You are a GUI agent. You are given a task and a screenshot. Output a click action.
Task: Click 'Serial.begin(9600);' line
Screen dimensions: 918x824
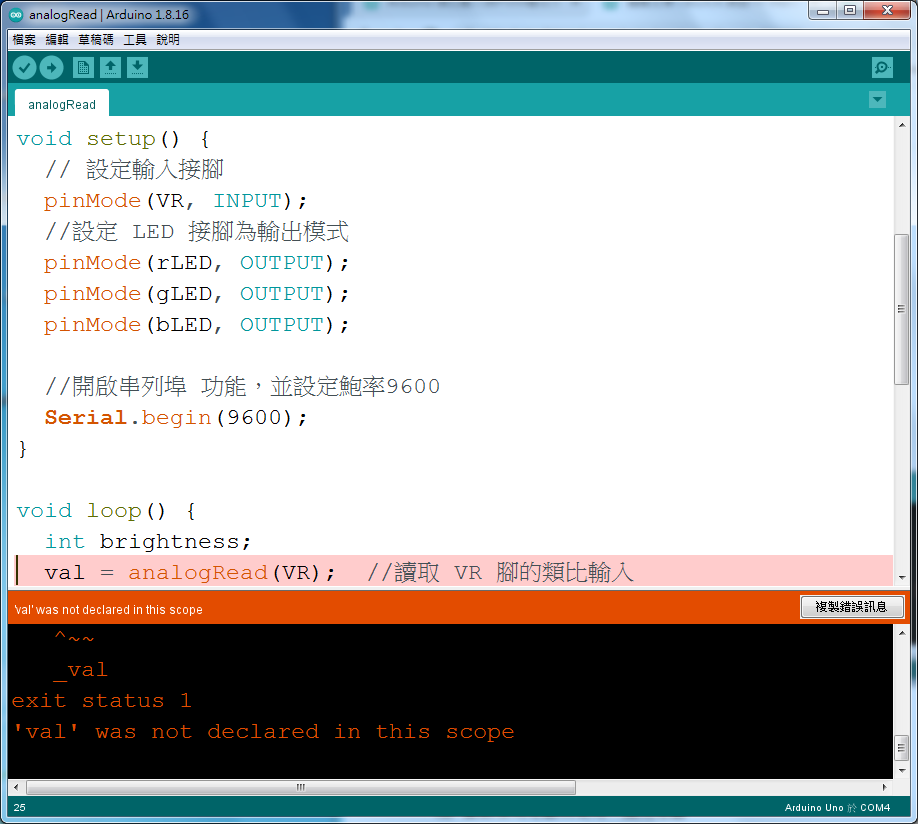point(176,418)
